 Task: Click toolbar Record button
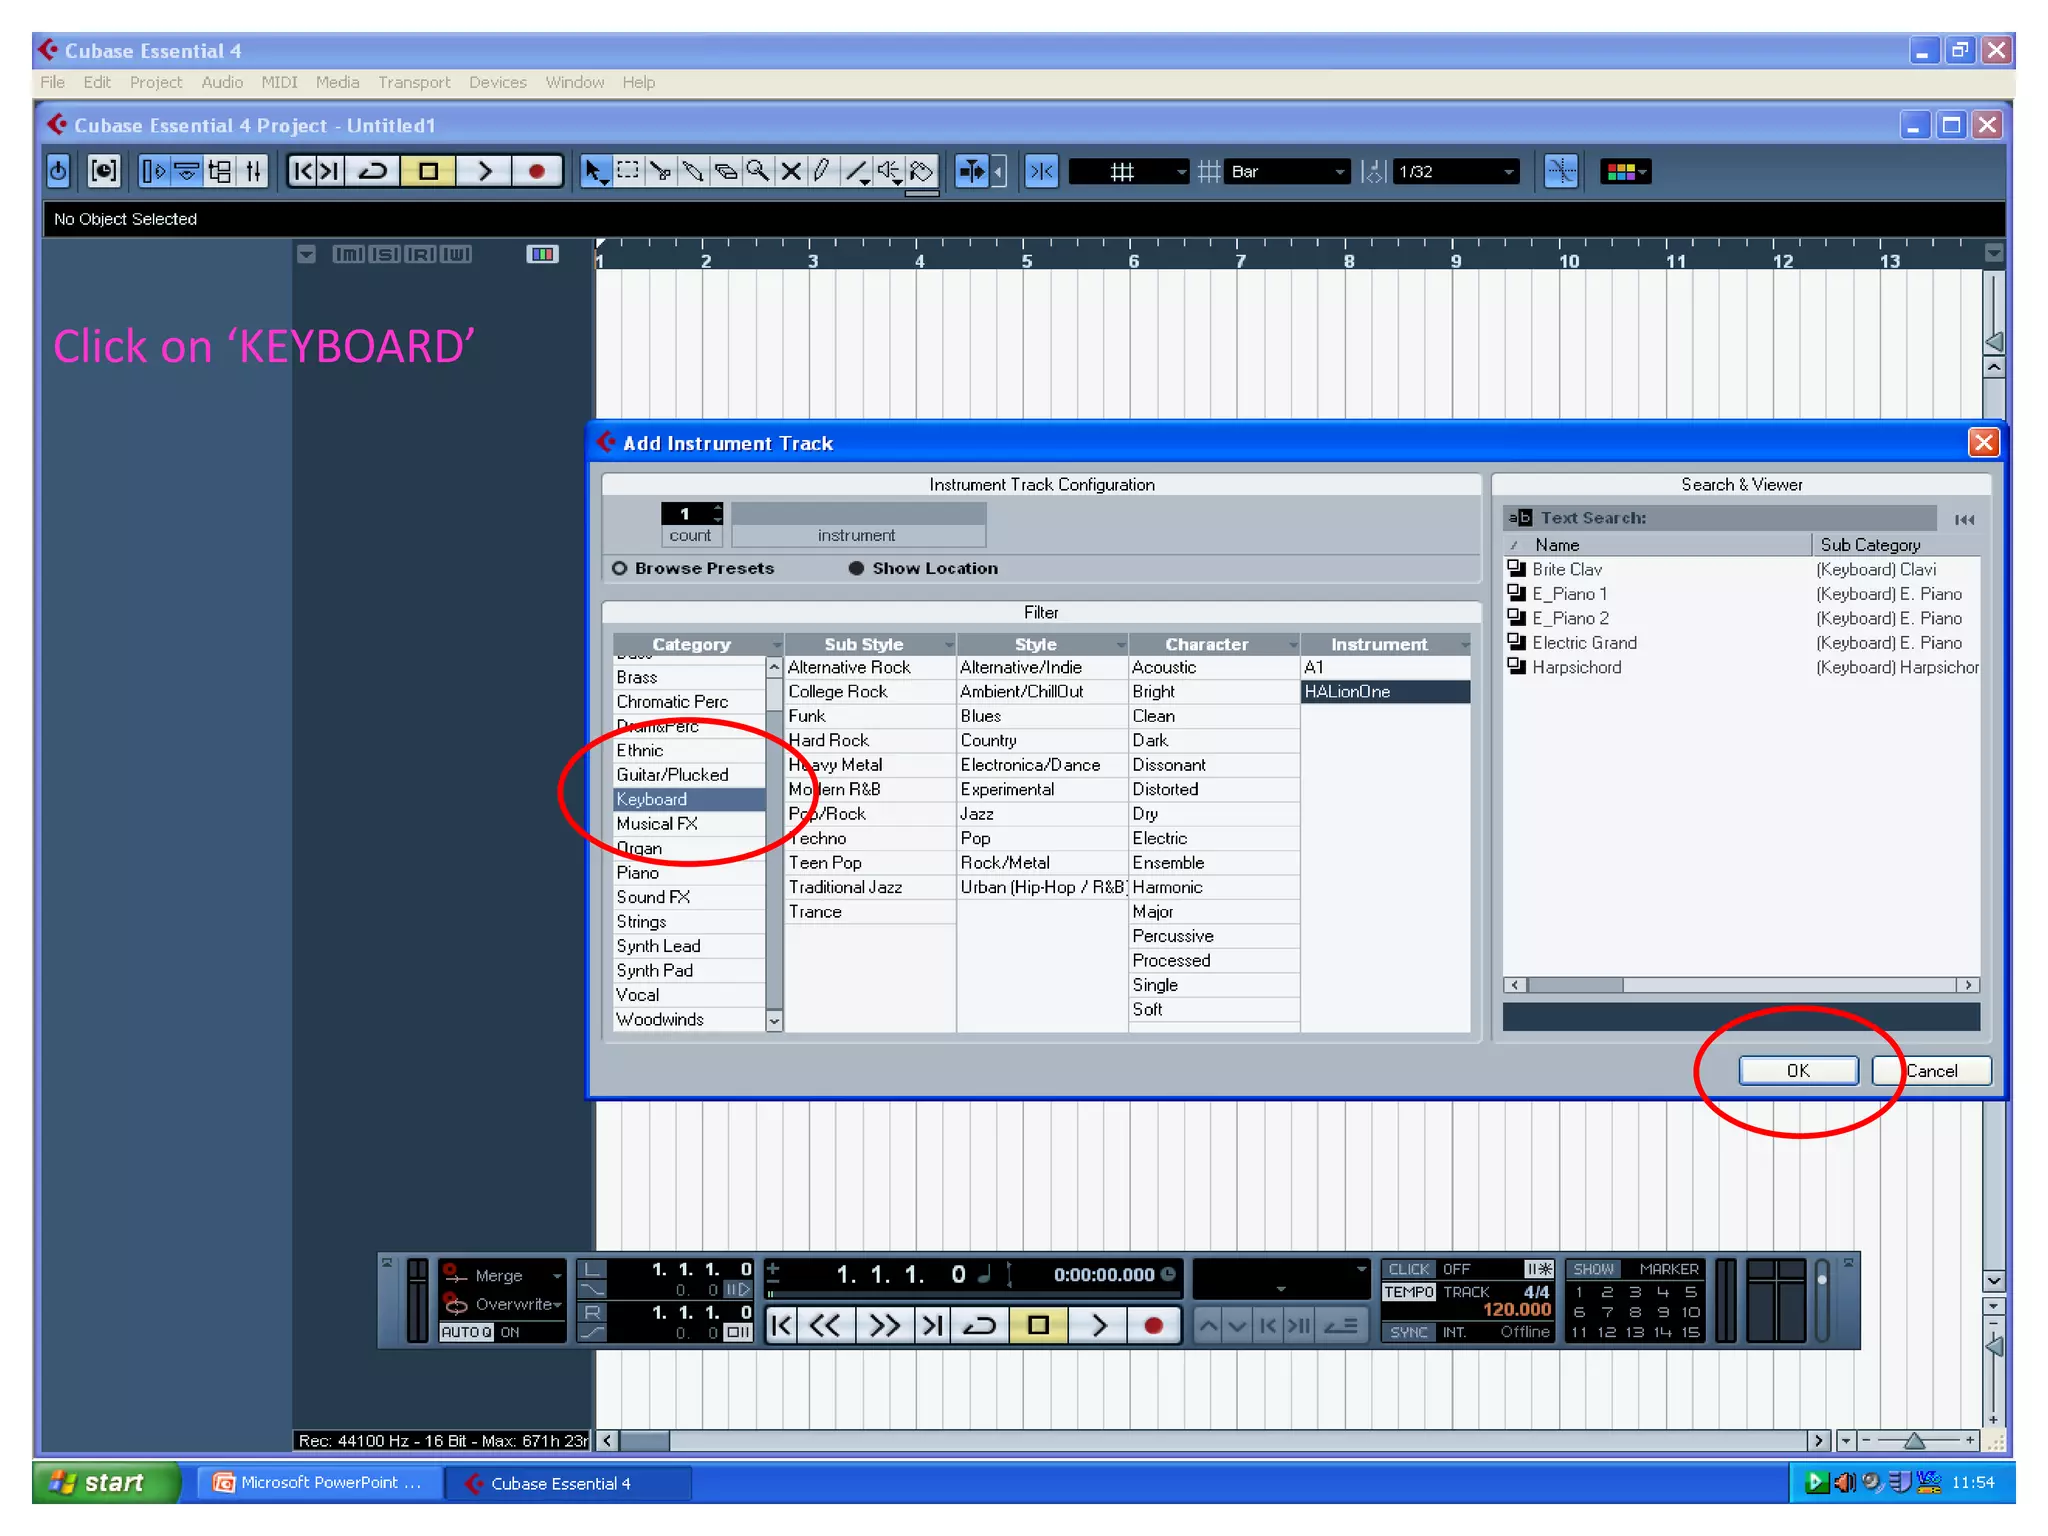(x=537, y=172)
